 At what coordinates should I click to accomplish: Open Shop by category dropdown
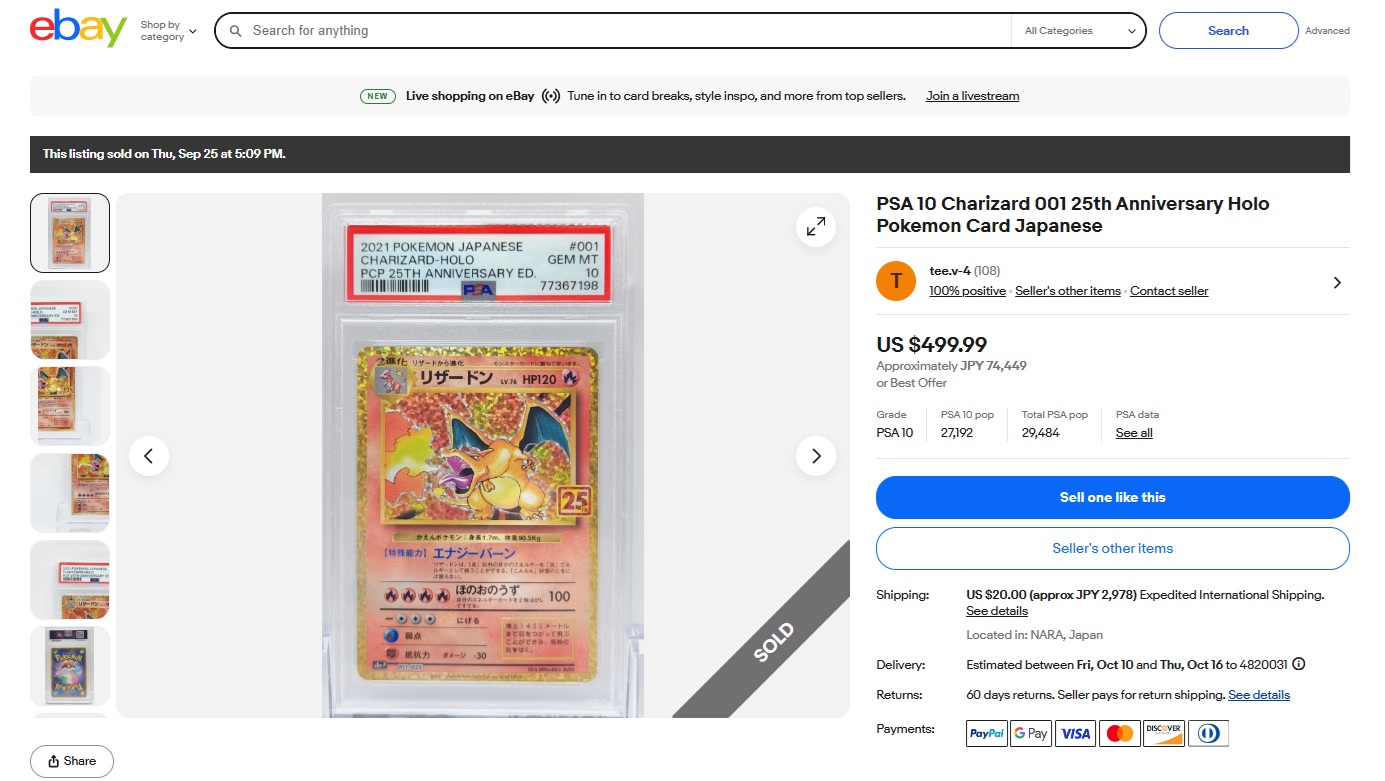click(x=168, y=31)
